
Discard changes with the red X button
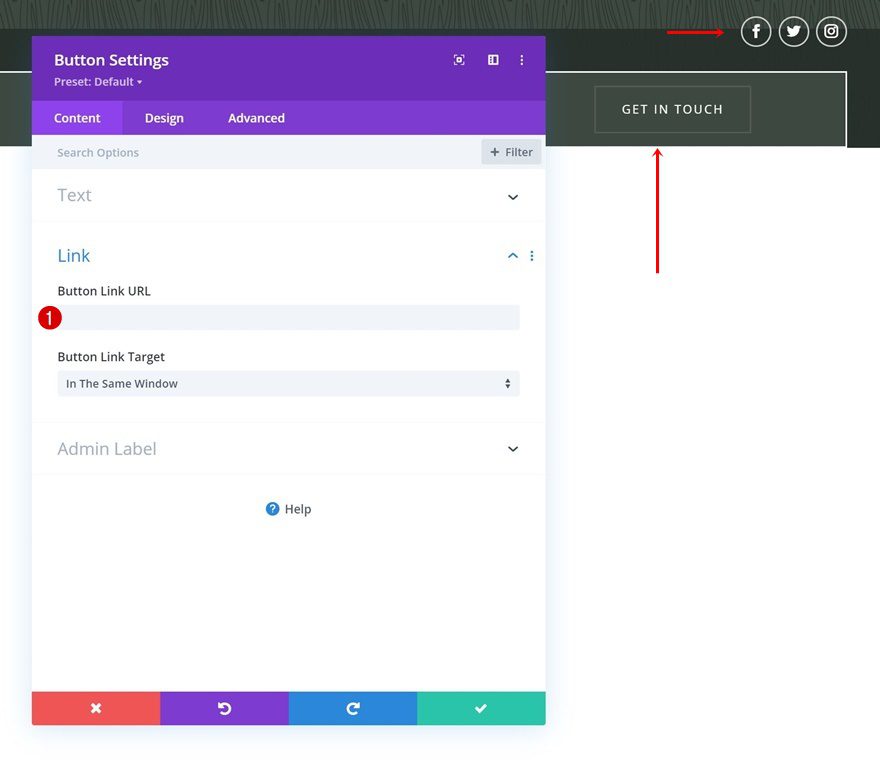point(96,708)
